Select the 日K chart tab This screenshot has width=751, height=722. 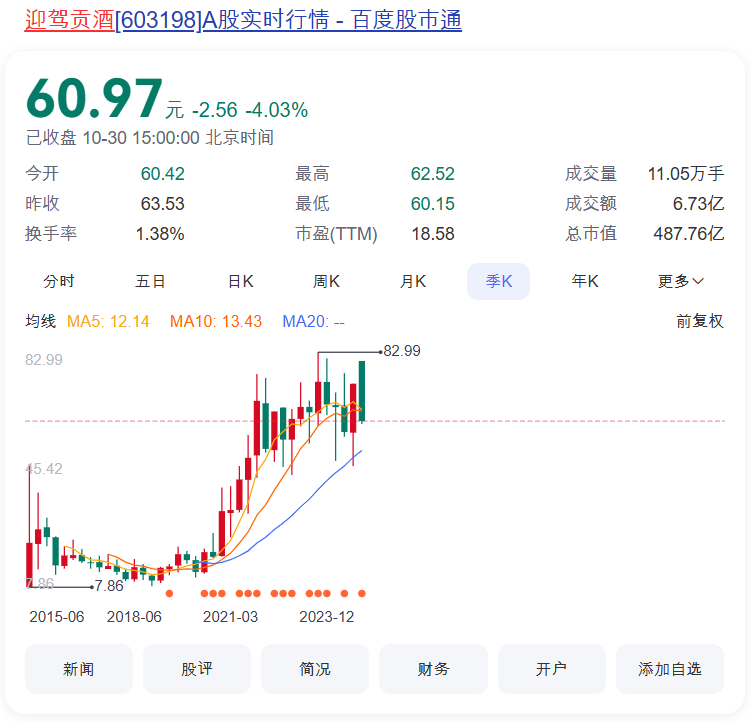241,281
